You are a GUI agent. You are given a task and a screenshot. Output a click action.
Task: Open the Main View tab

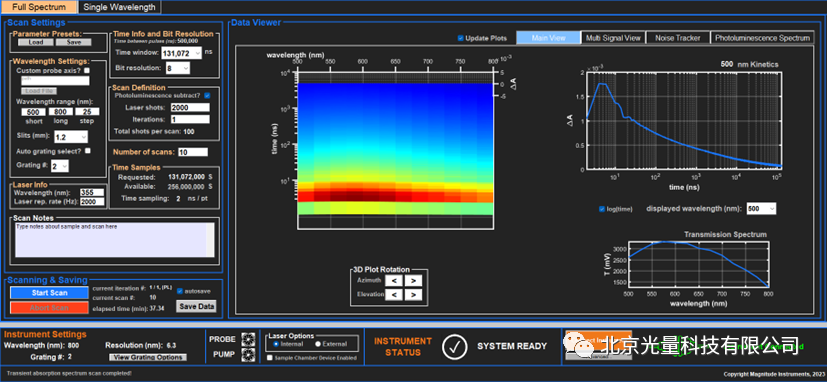pos(548,38)
